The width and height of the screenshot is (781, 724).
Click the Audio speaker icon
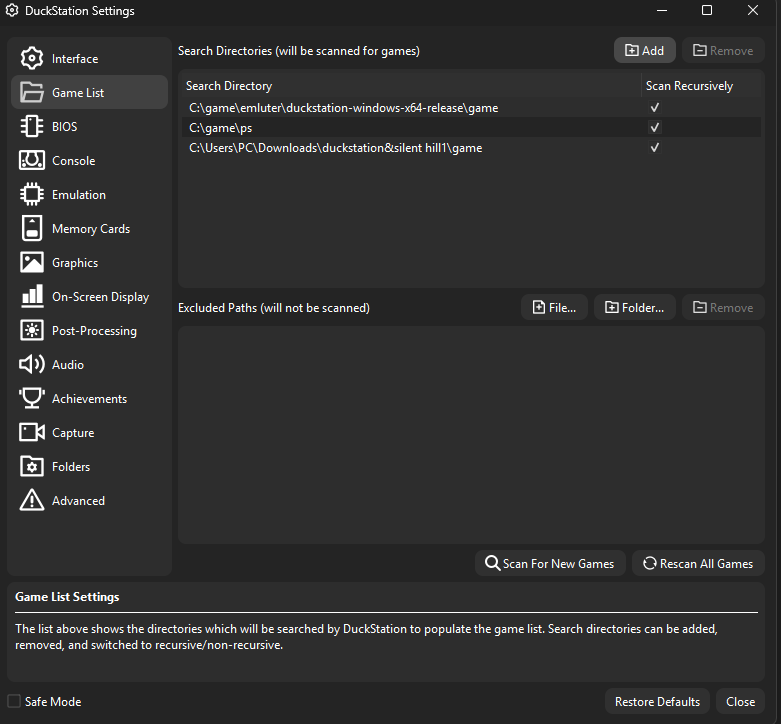click(32, 364)
